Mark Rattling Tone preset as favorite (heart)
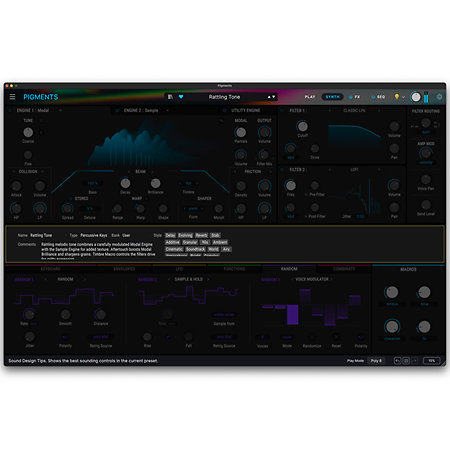450x450 pixels. pyautogui.click(x=181, y=97)
